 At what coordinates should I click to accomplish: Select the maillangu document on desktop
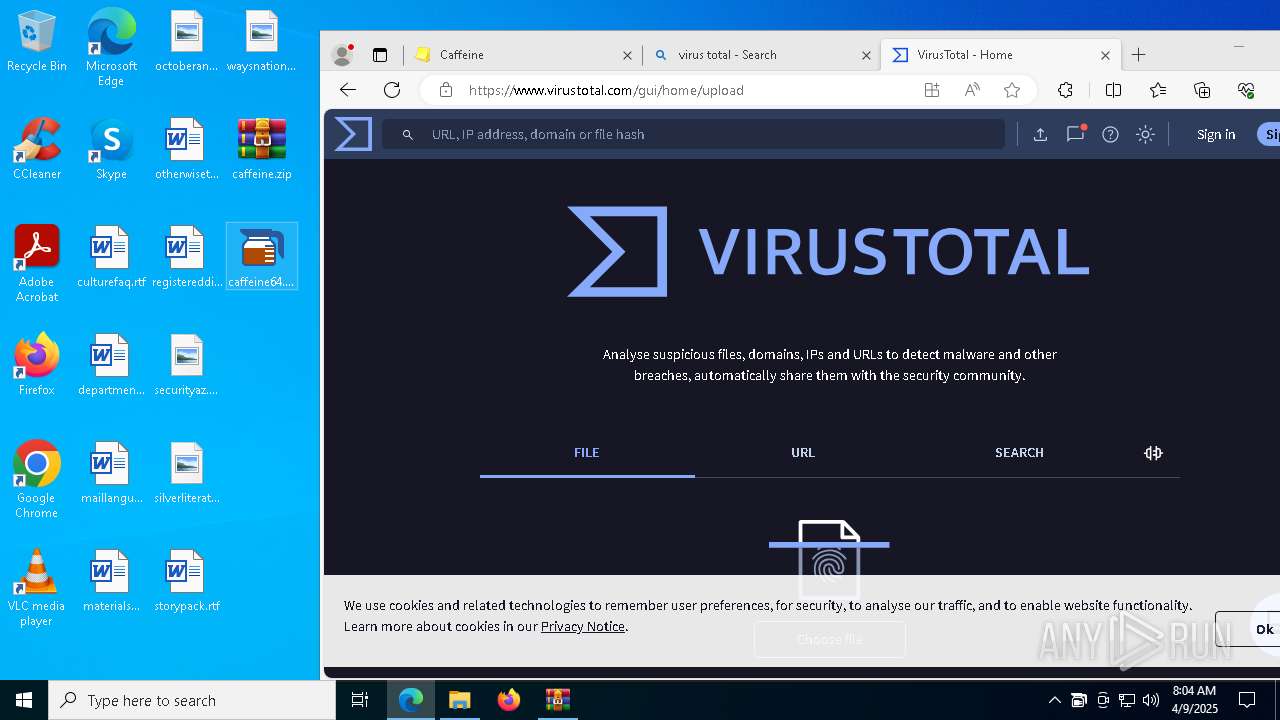tap(111, 473)
